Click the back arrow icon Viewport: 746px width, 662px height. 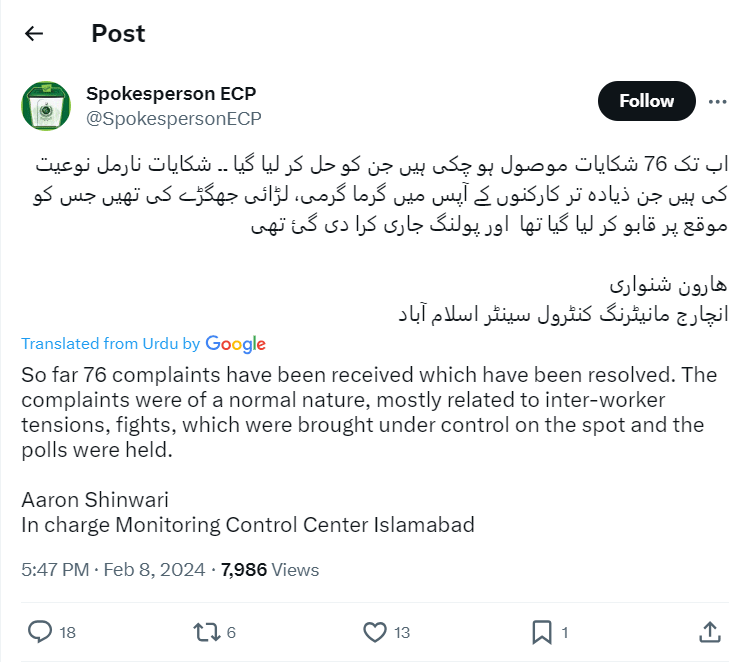point(34,33)
